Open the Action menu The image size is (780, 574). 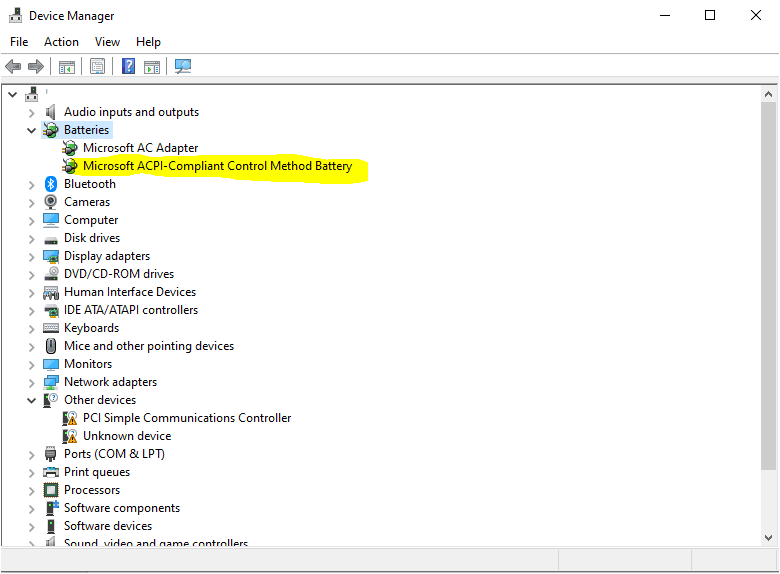coord(61,42)
